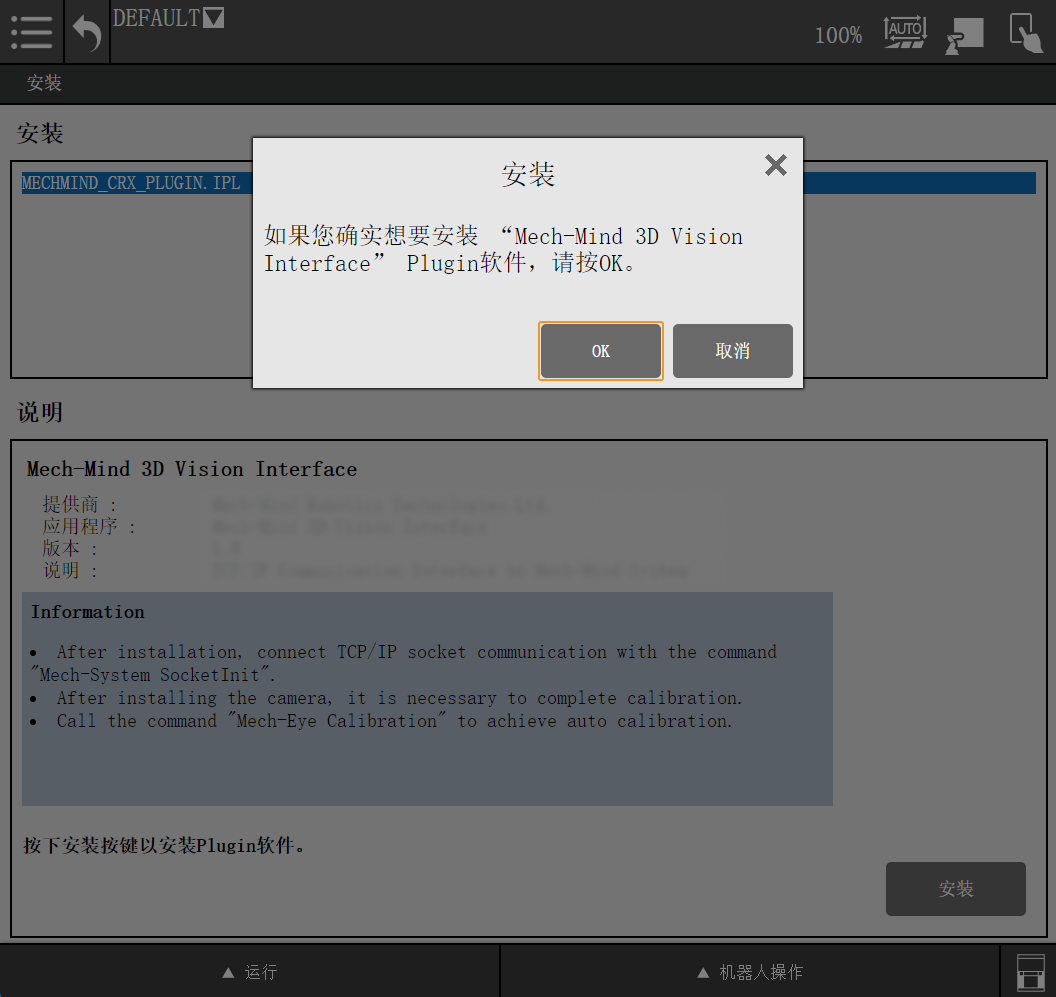Click the 提供商 label
The width and height of the screenshot is (1056, 997).
[79, 504]
